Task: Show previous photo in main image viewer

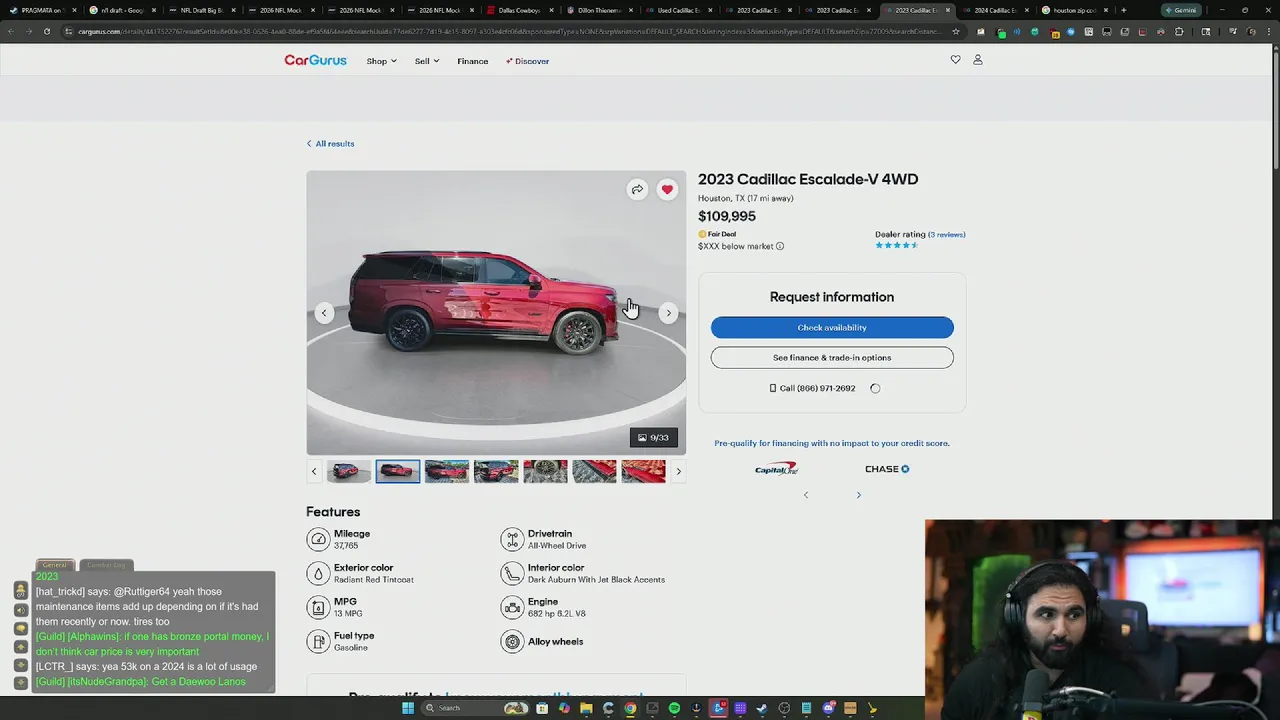Action: tap(324, 313)
